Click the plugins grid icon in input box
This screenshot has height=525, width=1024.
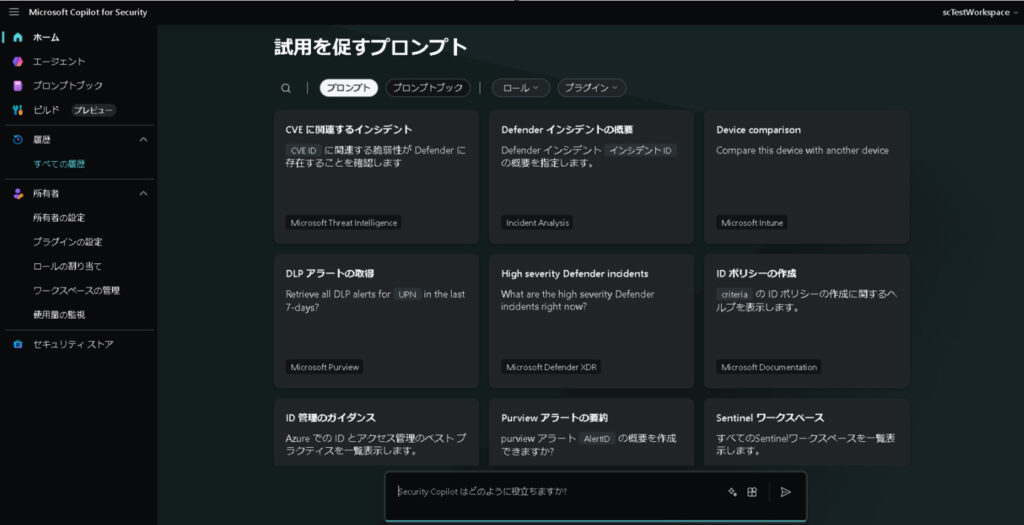(x=752, y=492)
